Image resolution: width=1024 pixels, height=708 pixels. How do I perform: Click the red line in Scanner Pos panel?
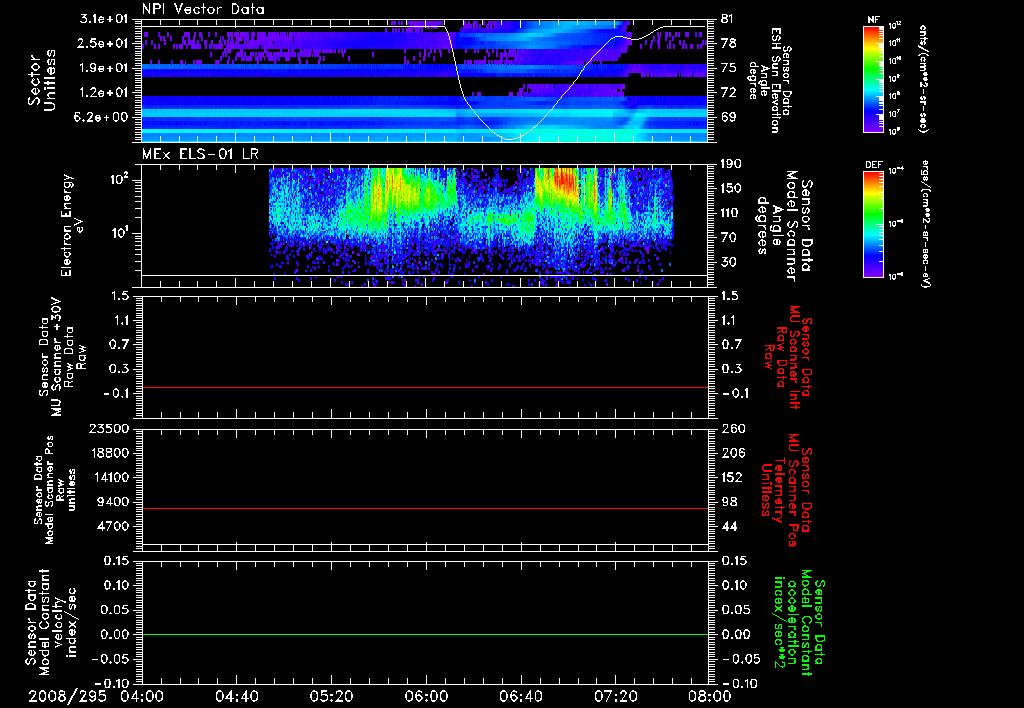click(x=424, y=509)
